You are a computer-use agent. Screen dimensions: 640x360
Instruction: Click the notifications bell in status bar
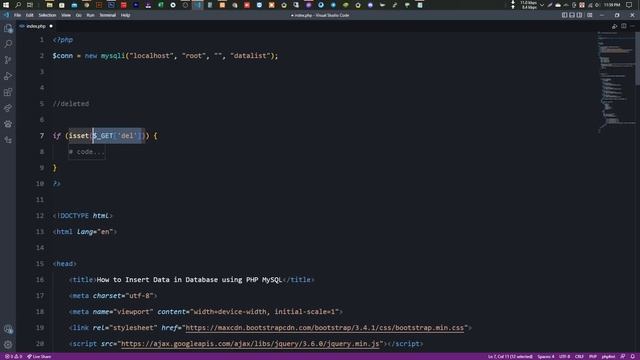[633, 357]
